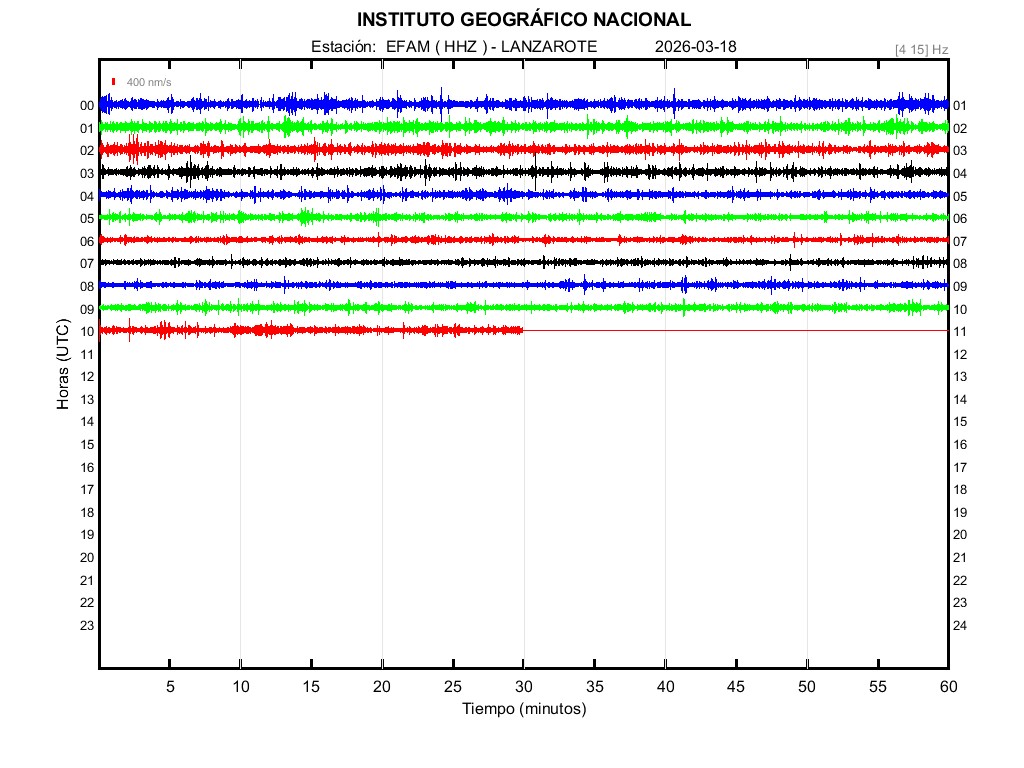Click the left-side hour label 23

point(87,626)
